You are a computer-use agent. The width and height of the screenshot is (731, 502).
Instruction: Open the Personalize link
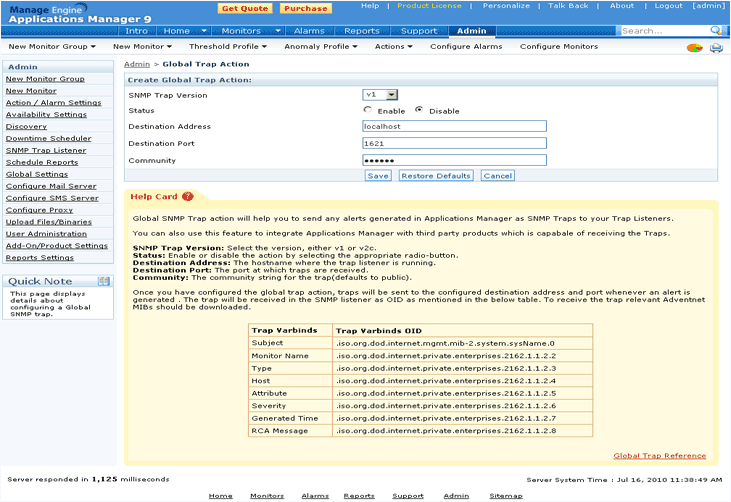[506, 6]
